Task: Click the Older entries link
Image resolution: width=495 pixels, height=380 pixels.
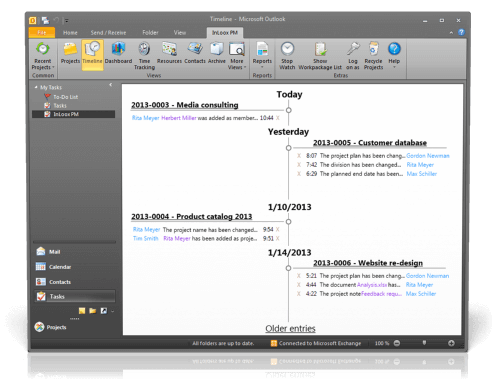Action: point(290,328)
